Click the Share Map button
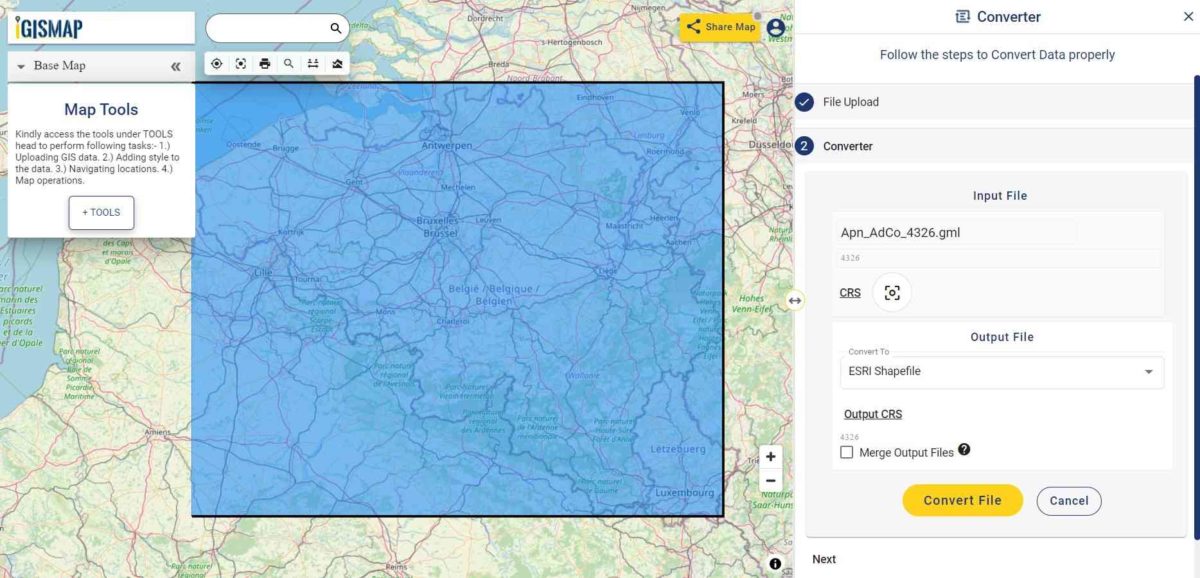 722,27
